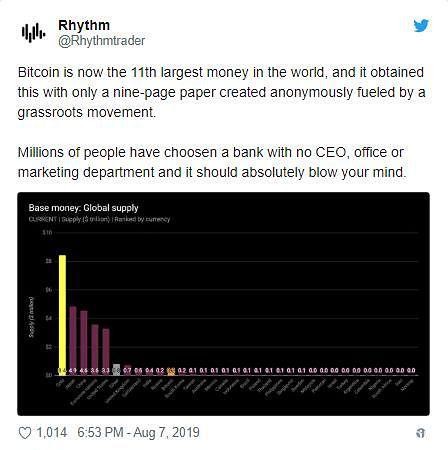Viewport: 448px width, 450px height.
Task: Open Rhythm's profile avatar icon
Action: click(33, 32)
